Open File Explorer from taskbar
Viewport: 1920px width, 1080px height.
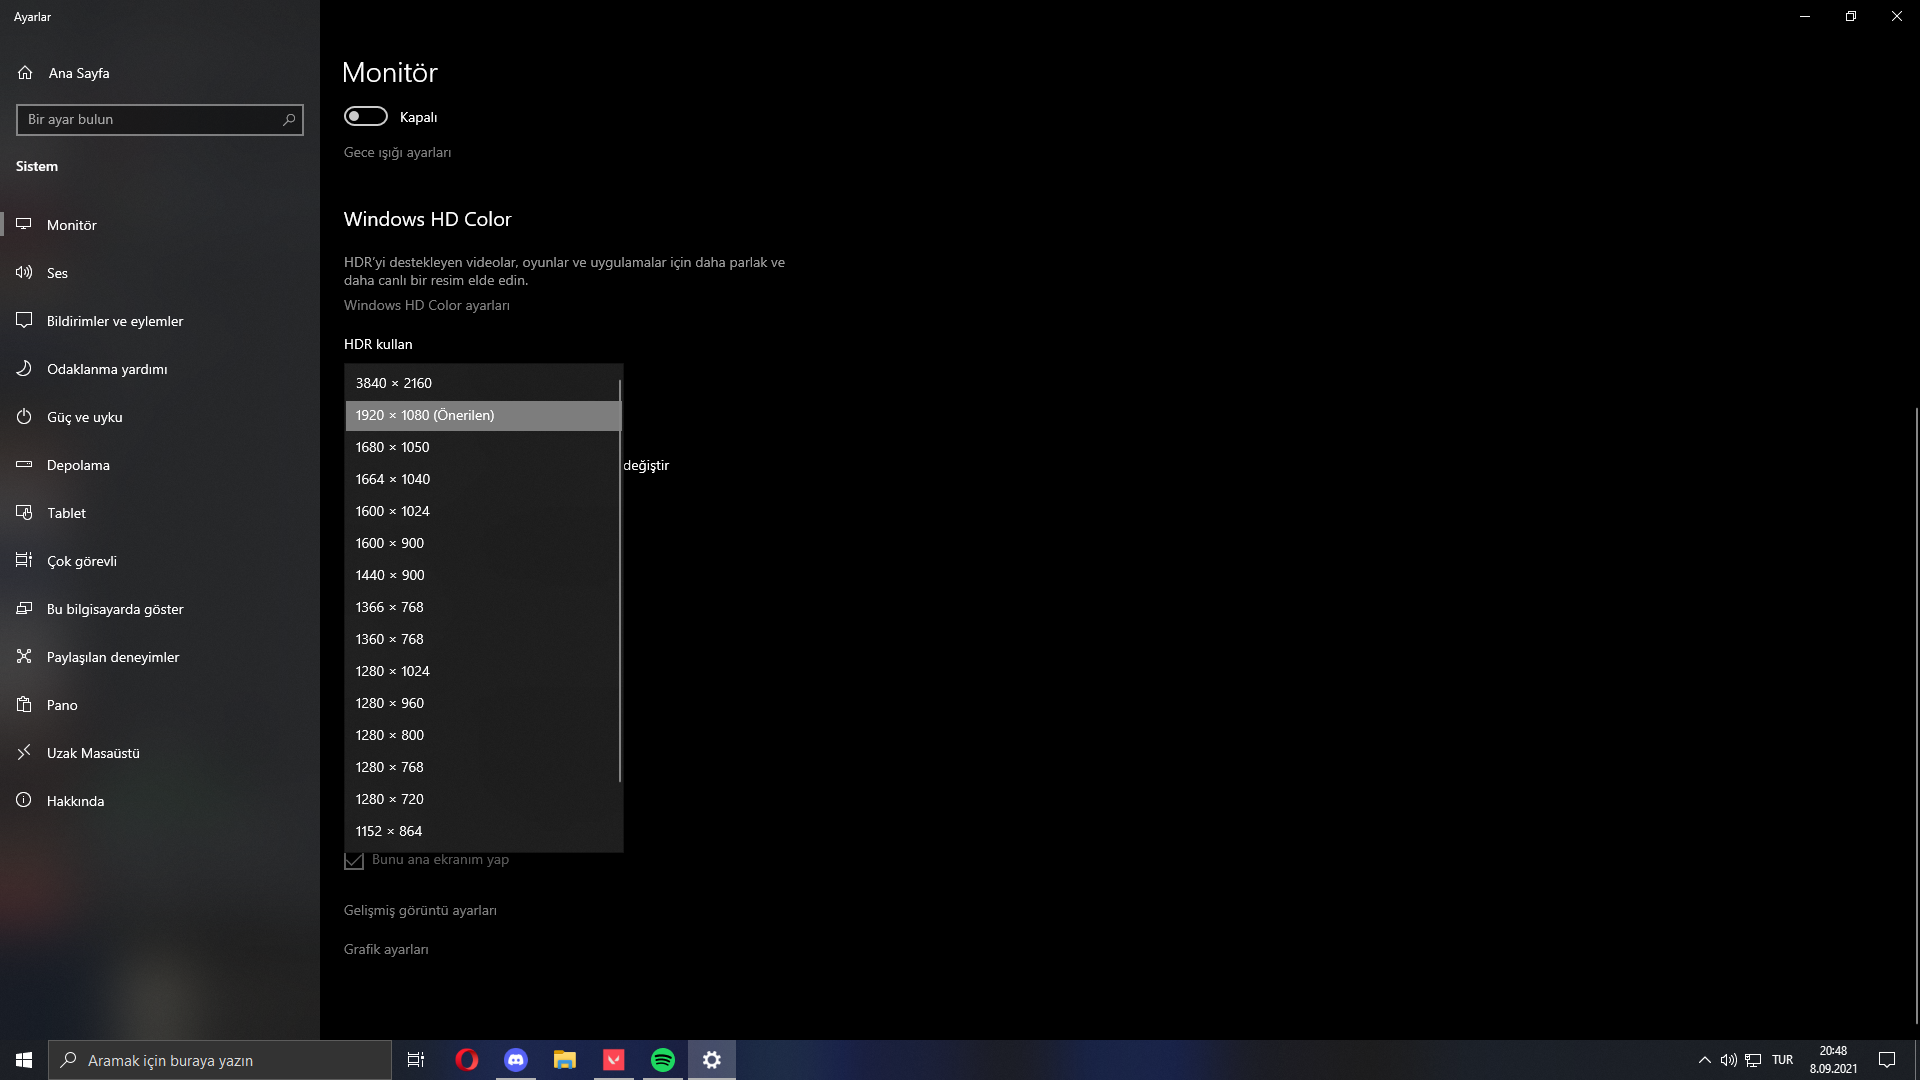pos(564,1060)
